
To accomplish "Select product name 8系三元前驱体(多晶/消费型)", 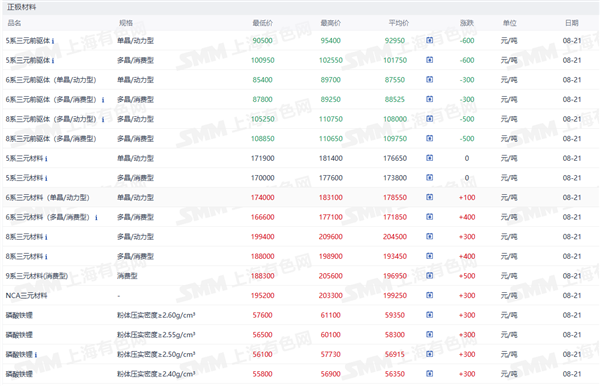I will tap(51, 138).
